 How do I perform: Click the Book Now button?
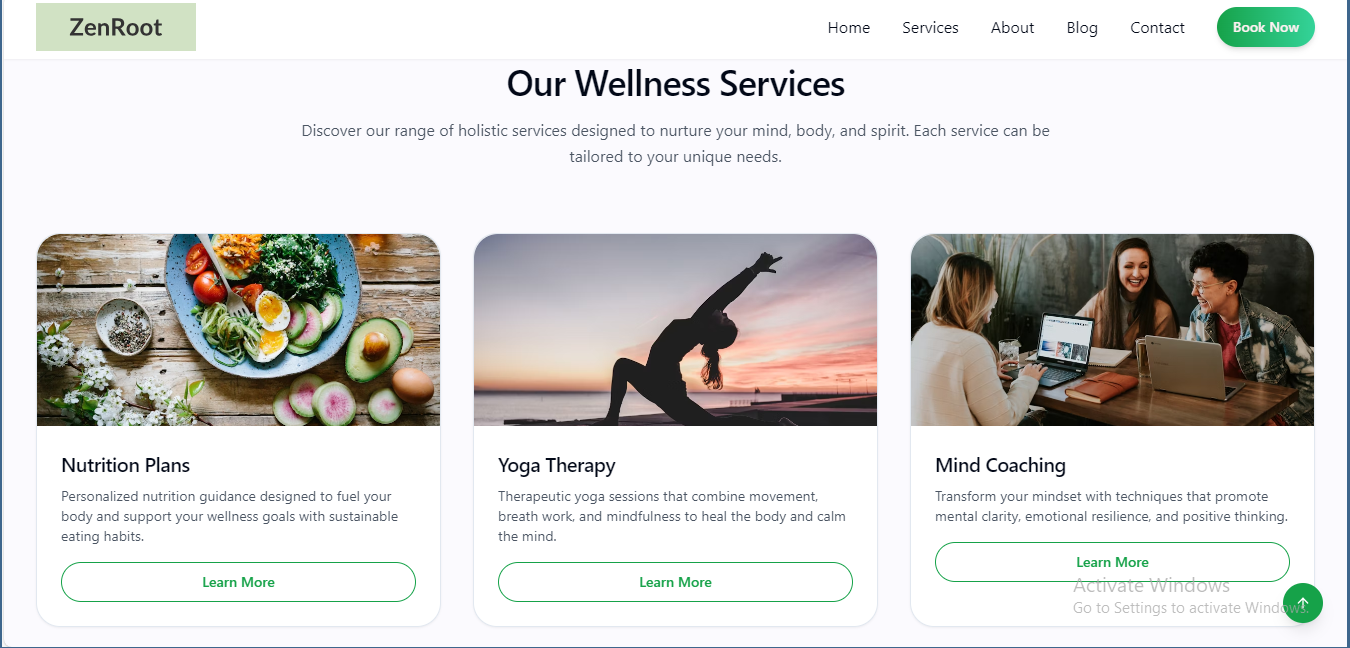click(1265, 27)
